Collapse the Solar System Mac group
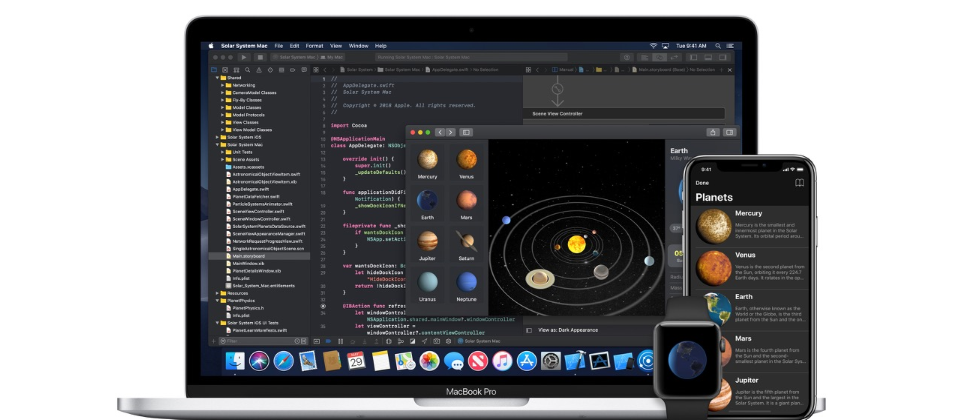 pyautogui.click(x=217, y=144)
